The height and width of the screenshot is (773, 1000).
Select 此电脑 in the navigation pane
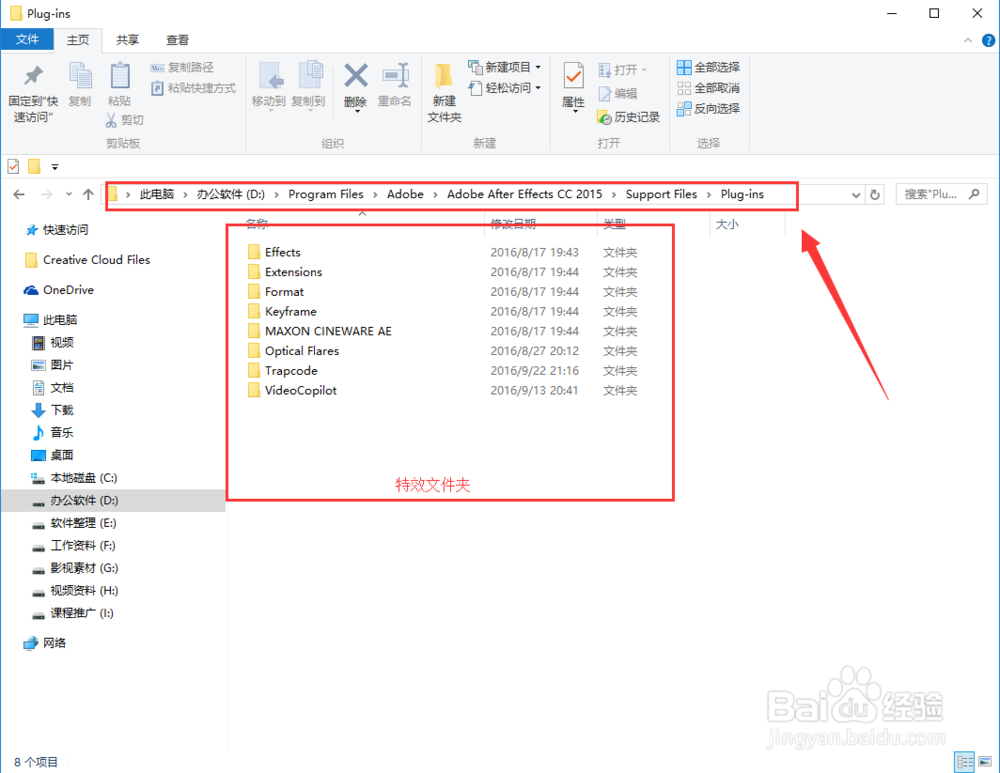pyautogui.click(x=60, y=320)
